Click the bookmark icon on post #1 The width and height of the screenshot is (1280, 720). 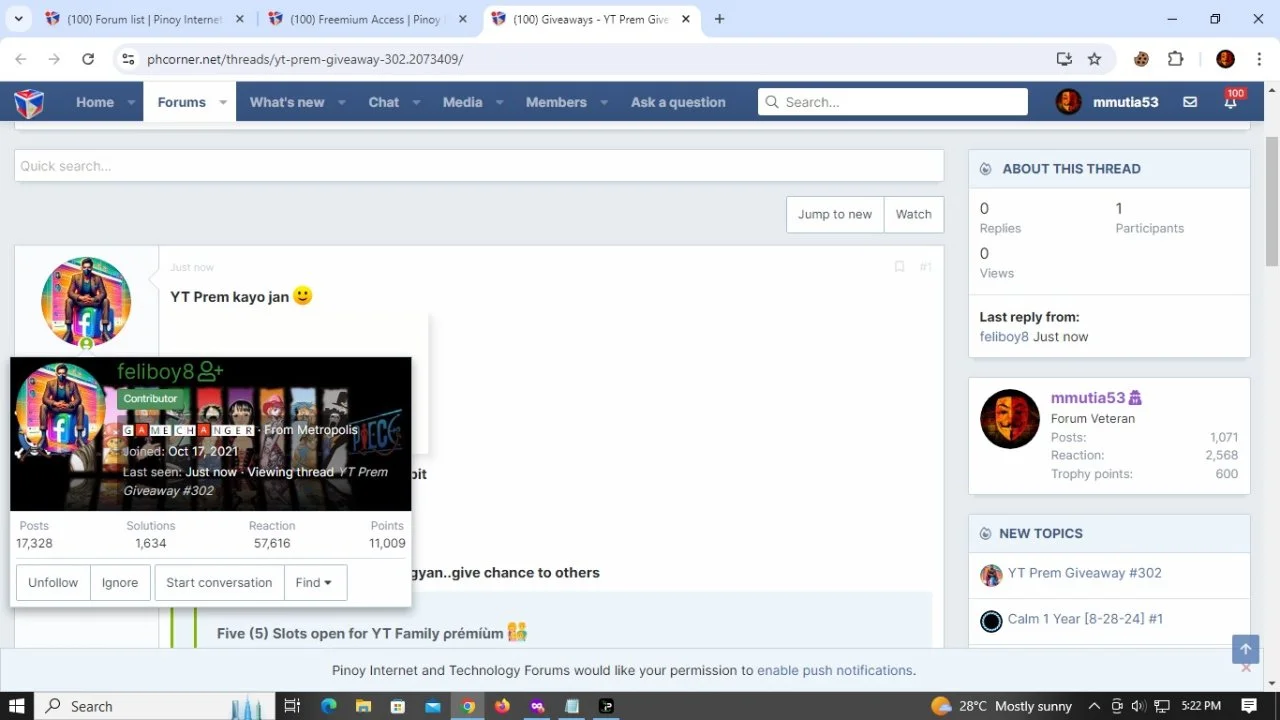(899, 267)
